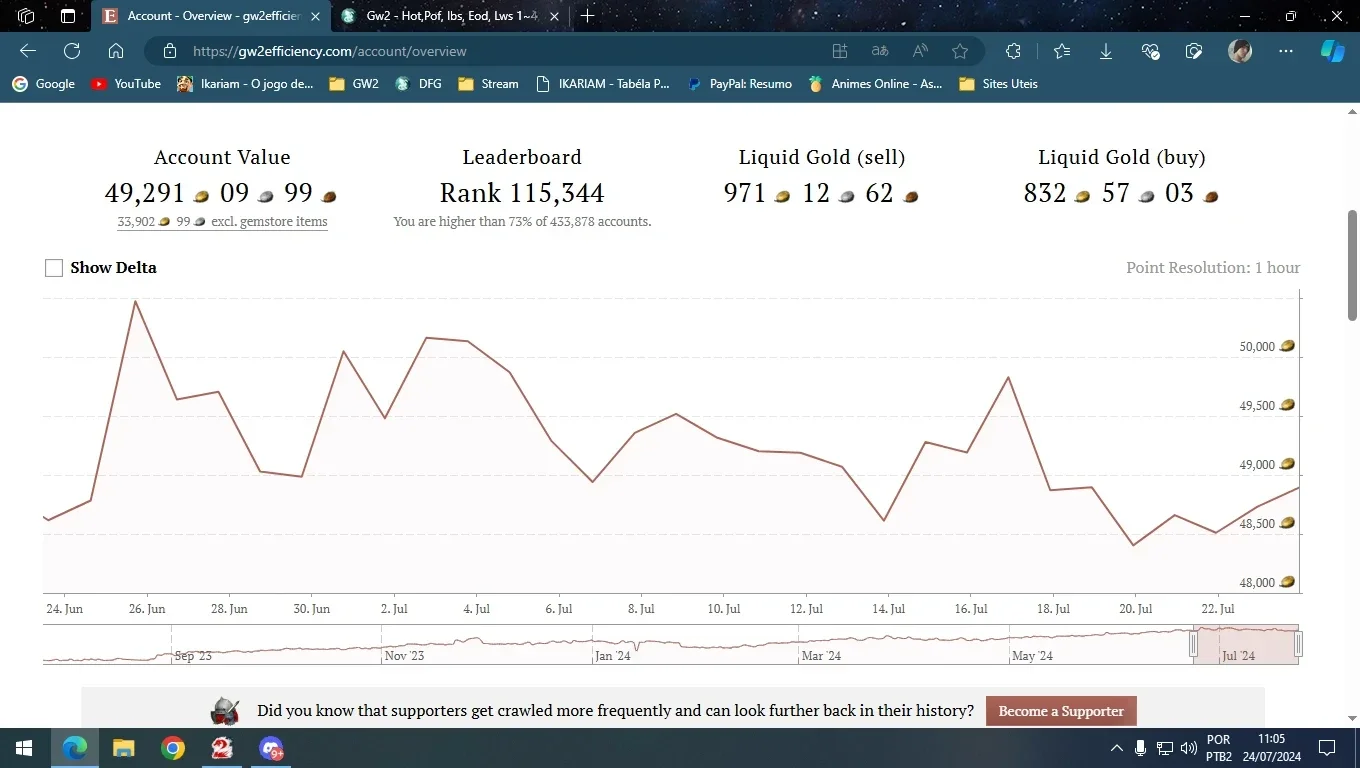Expand the Stream bookmarks folder
Viewport: 1360px width, 768px height.
488,84
